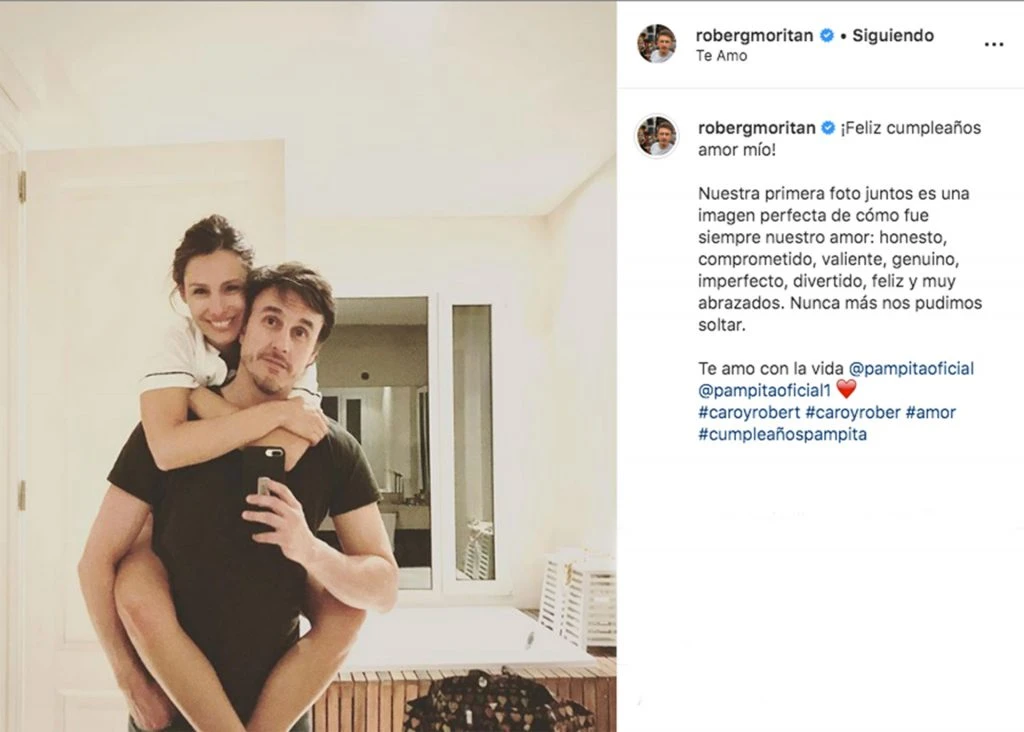Click the caption text starting Nuestra primera foto
1024x732 pixels.
coord(840,259)
